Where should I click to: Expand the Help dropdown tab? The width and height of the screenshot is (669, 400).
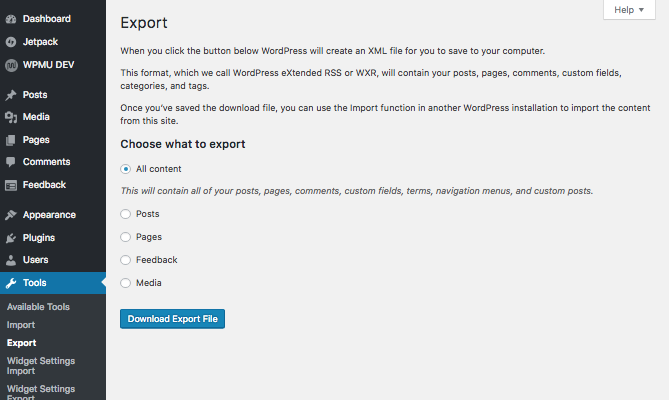[629, 9]
